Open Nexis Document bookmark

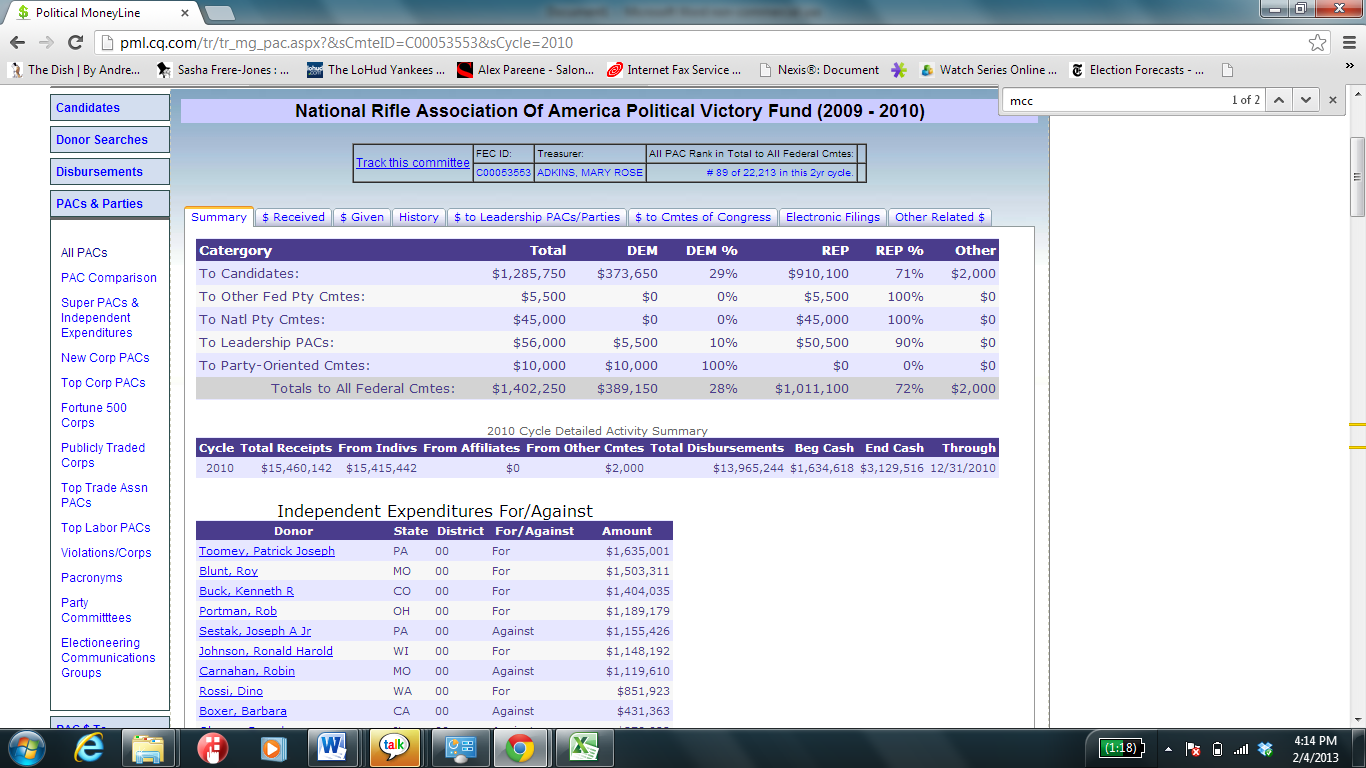819,70
